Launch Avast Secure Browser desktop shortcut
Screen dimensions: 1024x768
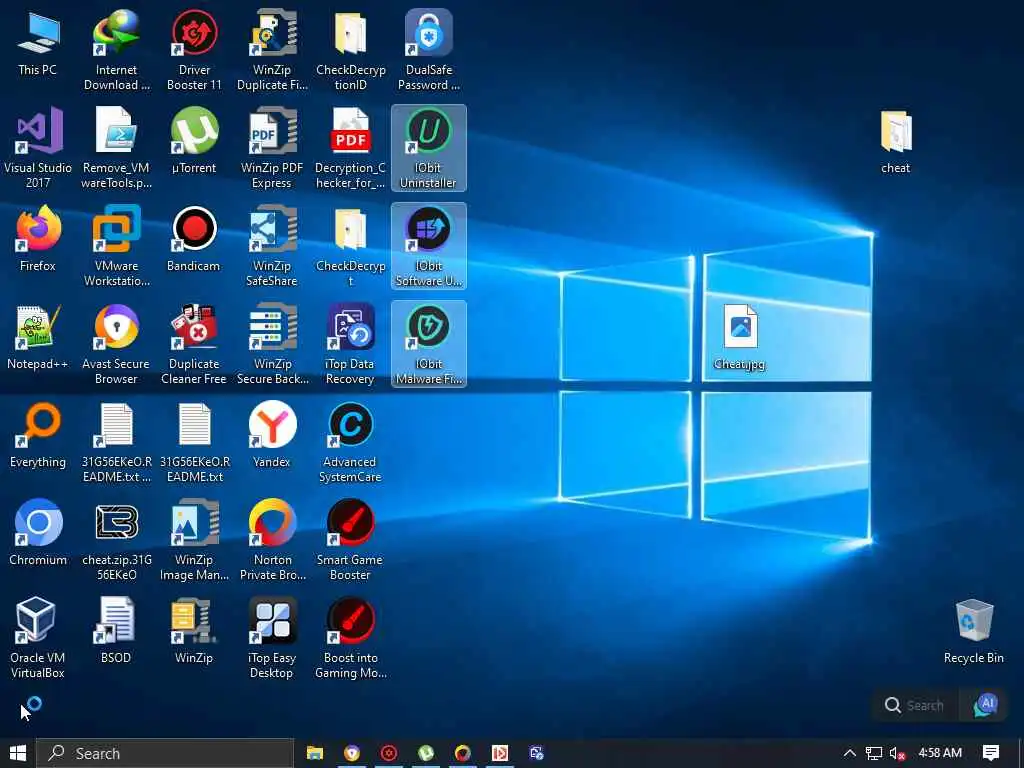116,344
